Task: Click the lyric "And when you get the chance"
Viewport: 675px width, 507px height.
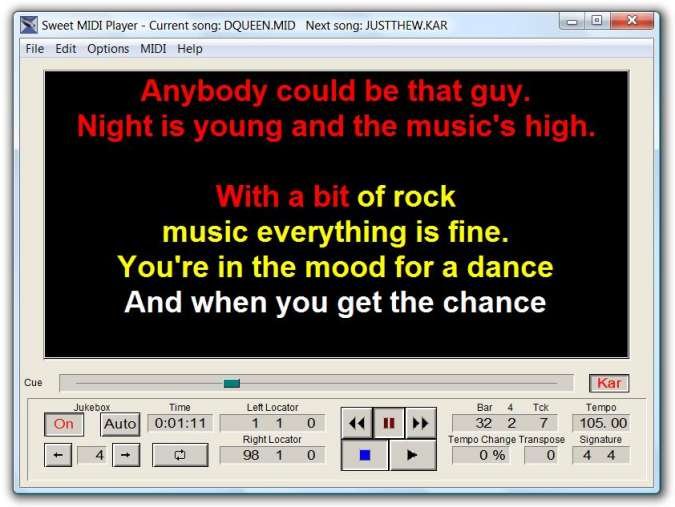Action: click(335, 302)
